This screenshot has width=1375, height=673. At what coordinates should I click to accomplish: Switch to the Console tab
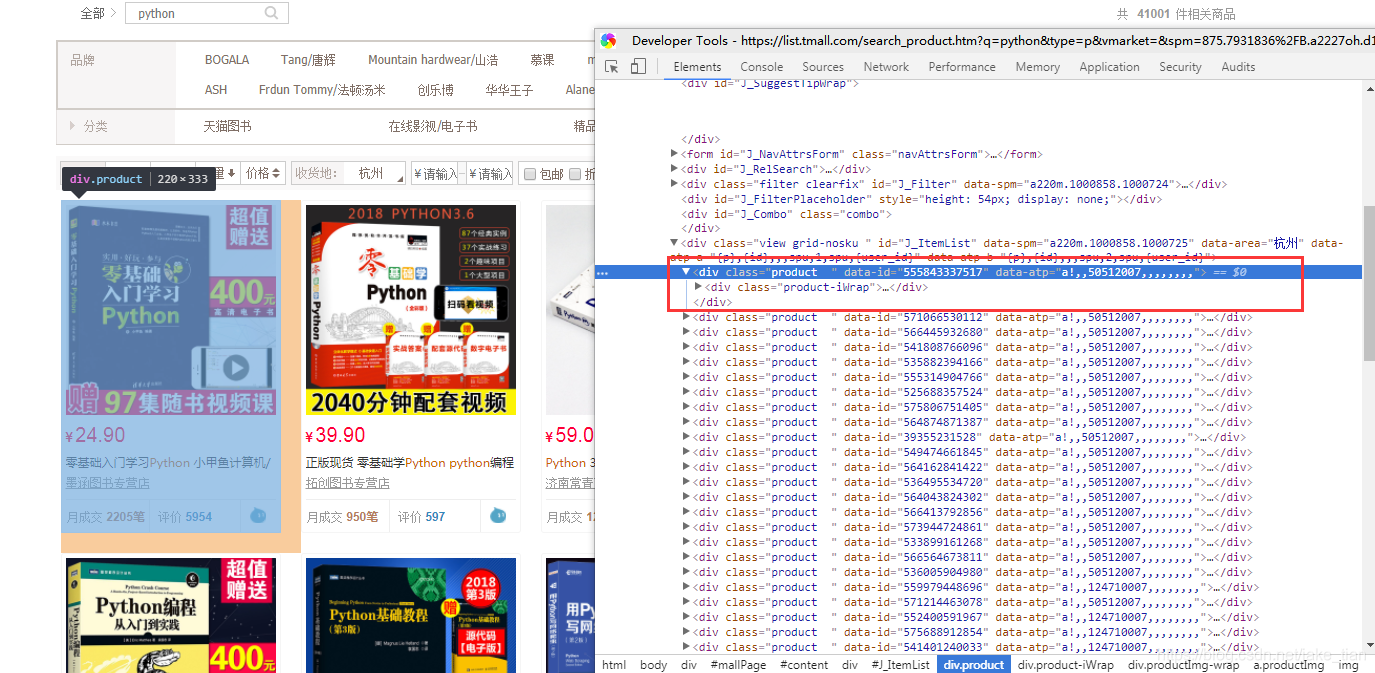pyautogui.click(x=762, y=67)
